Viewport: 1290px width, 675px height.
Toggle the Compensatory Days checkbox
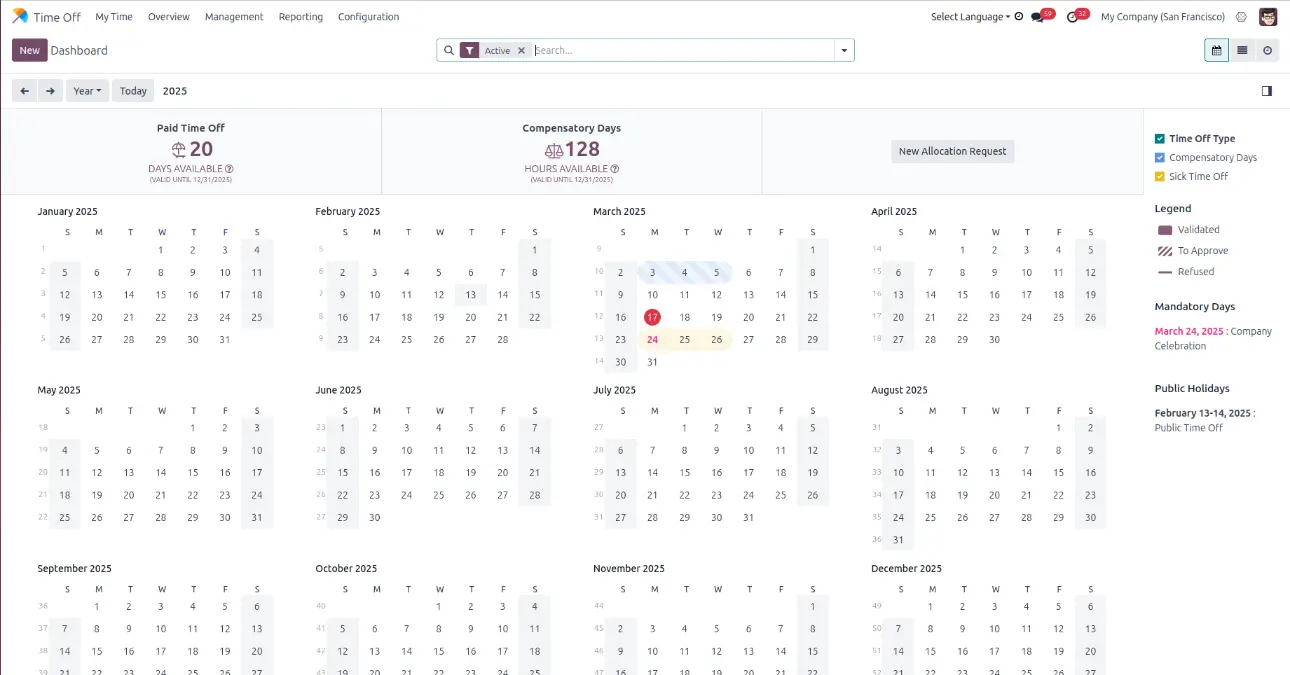click(1160, 158)
